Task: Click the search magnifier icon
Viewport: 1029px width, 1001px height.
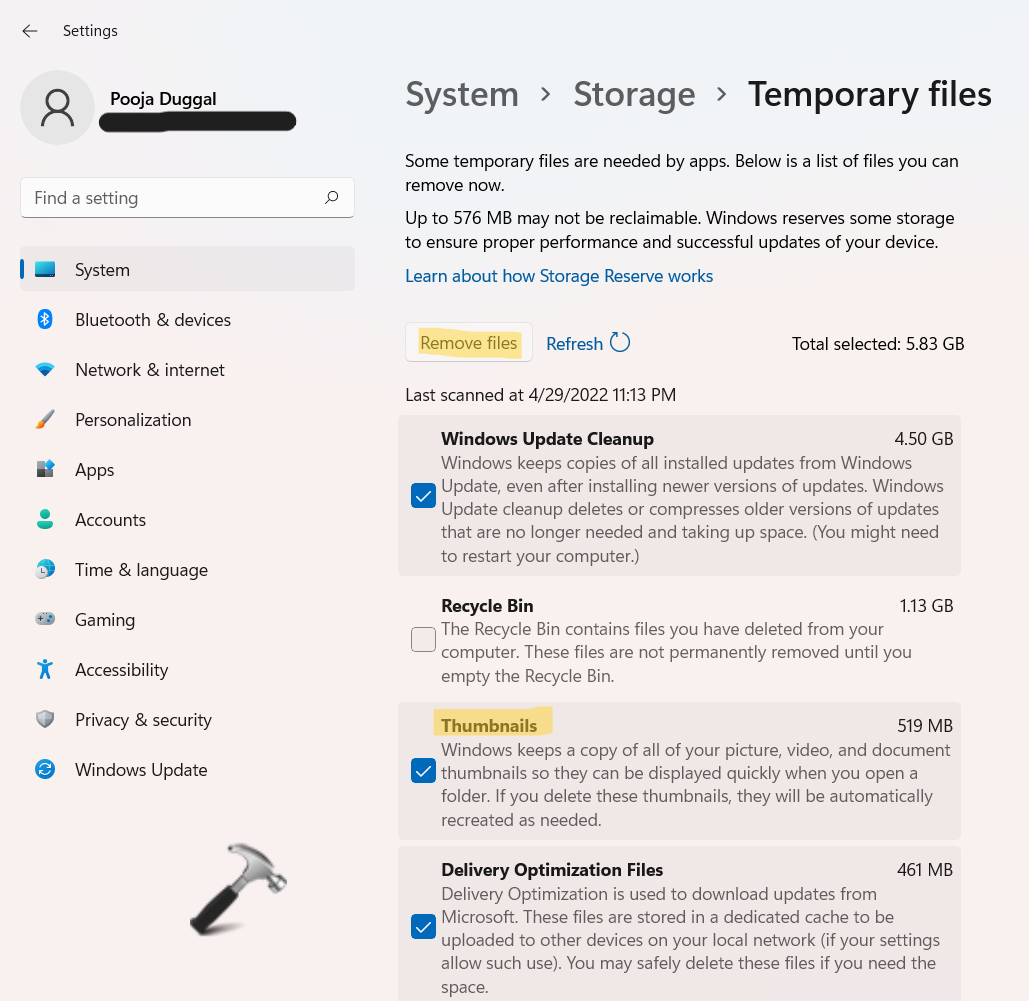Action: [x=332, y=198]
